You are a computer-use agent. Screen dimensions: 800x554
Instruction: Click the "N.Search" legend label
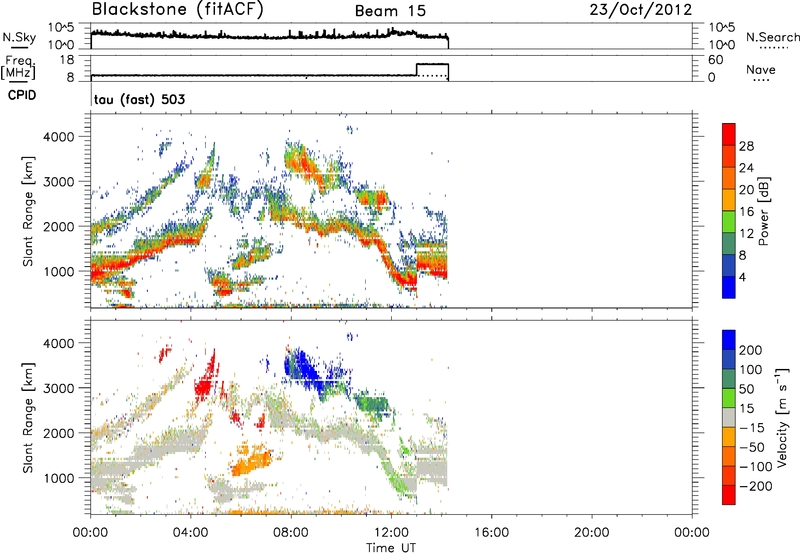(x=772, y=37)
